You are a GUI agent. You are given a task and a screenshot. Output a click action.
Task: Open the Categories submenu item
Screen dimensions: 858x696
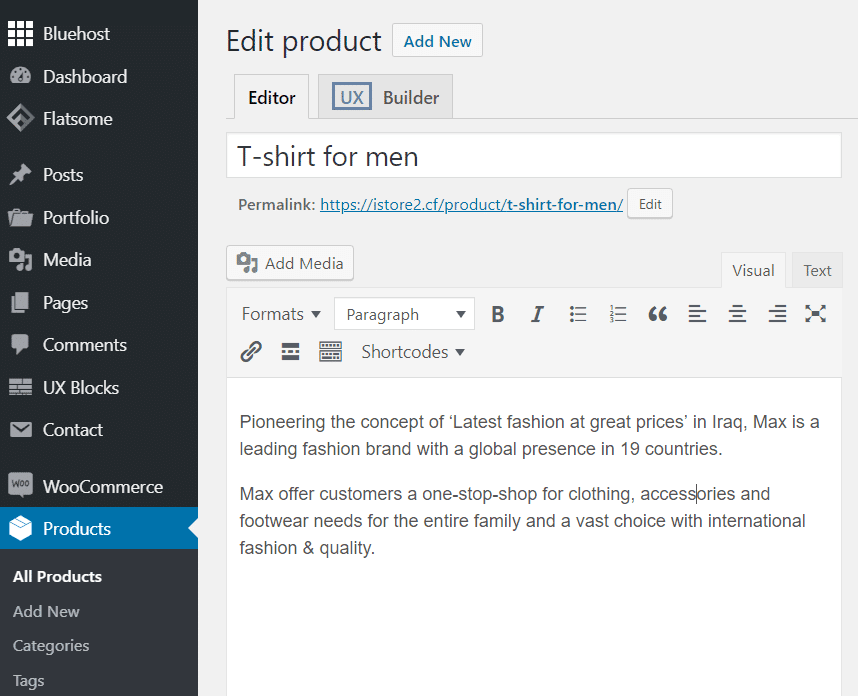tap(51, 646)
